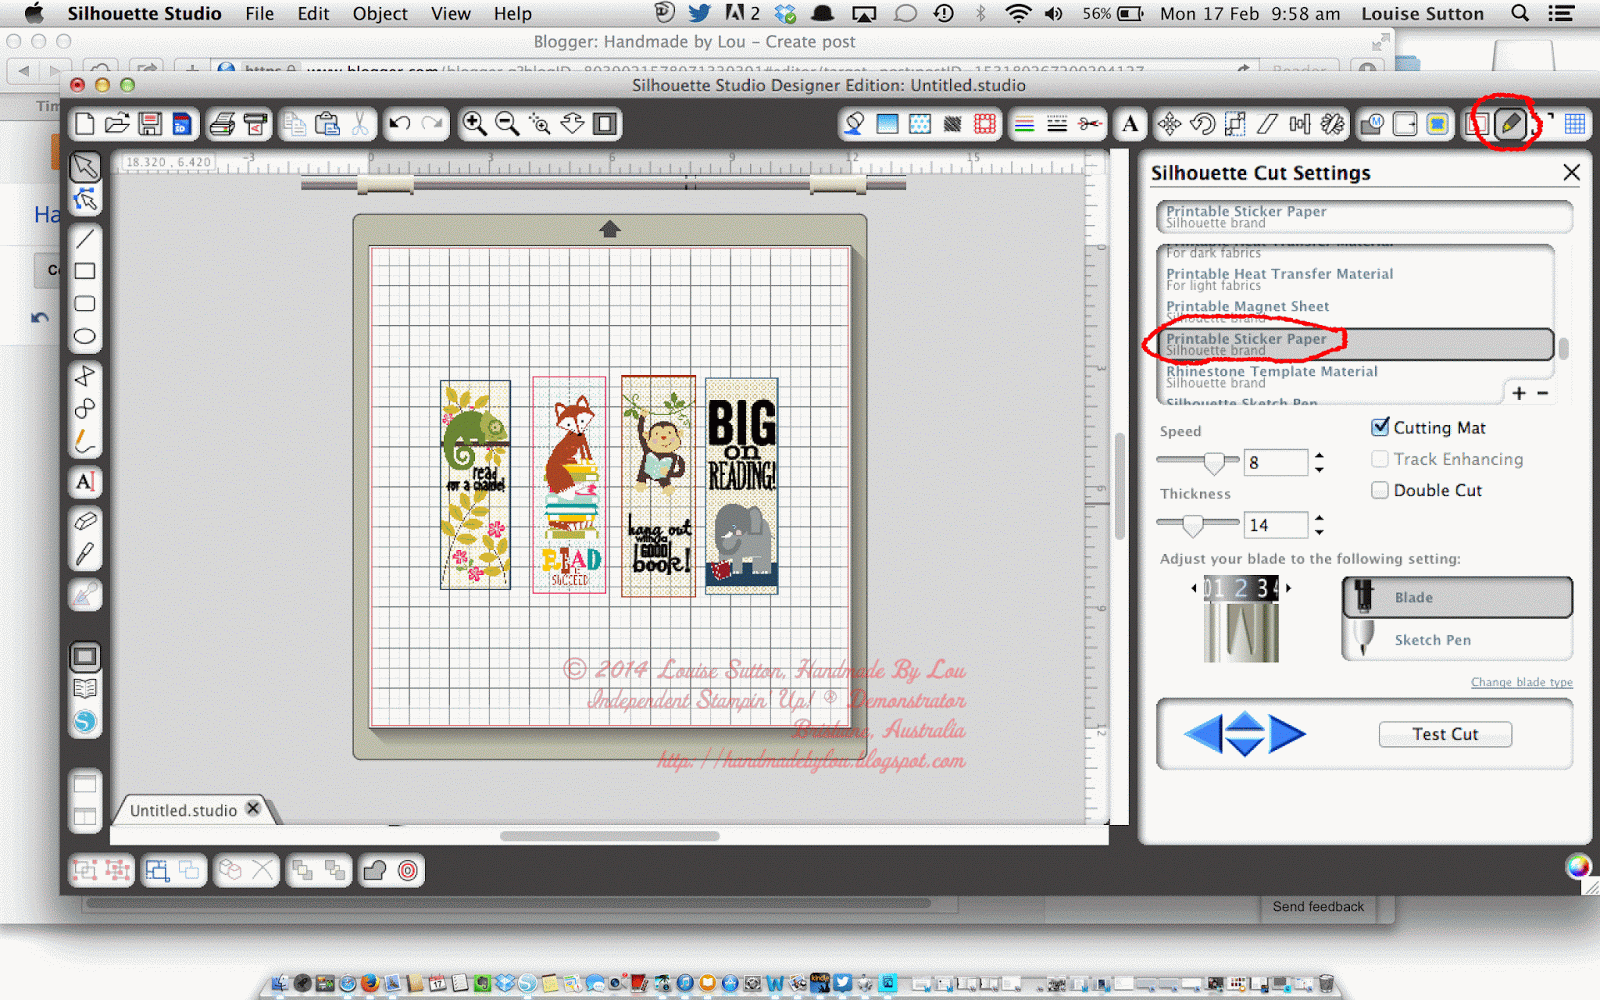Decrease blade setting with left arrow
The image size is (1600, 1000).
(x=1193, y=588)
